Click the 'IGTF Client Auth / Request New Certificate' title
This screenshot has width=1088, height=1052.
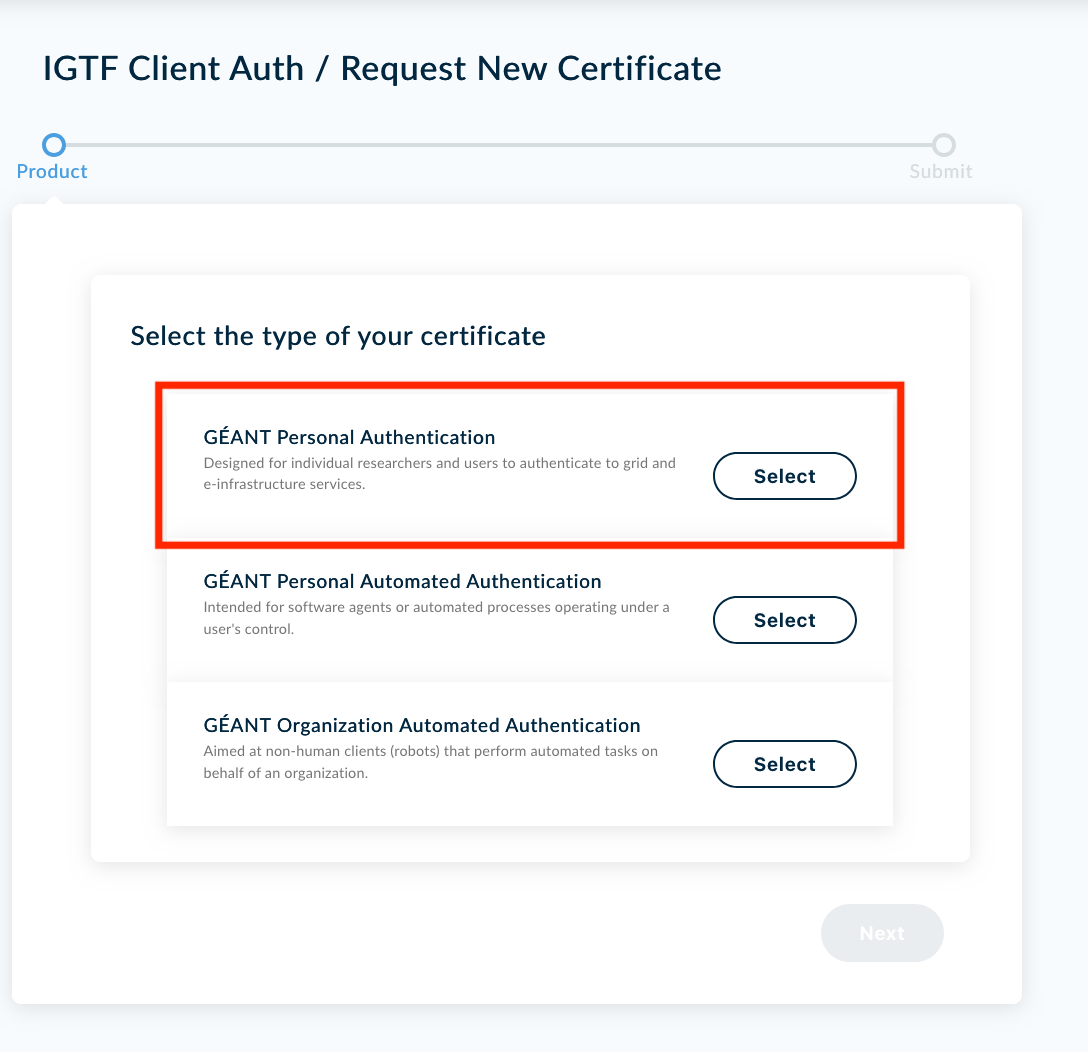[x=382, y=69]
